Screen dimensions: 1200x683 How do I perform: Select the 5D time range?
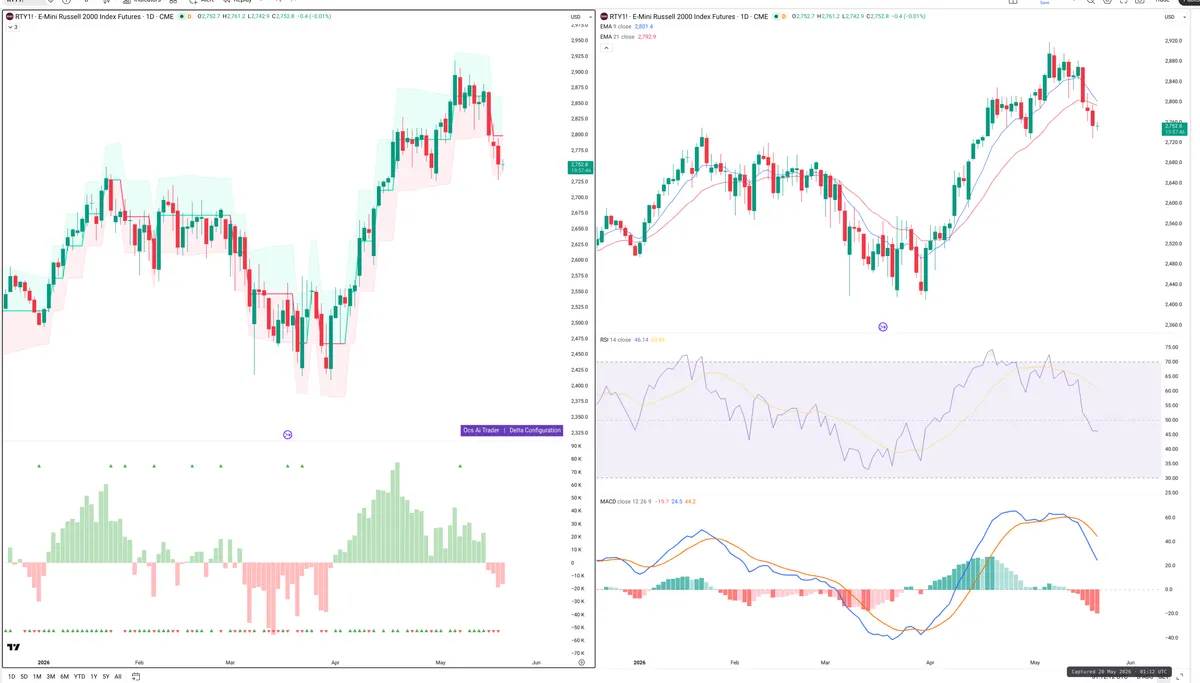pos(24,677)
